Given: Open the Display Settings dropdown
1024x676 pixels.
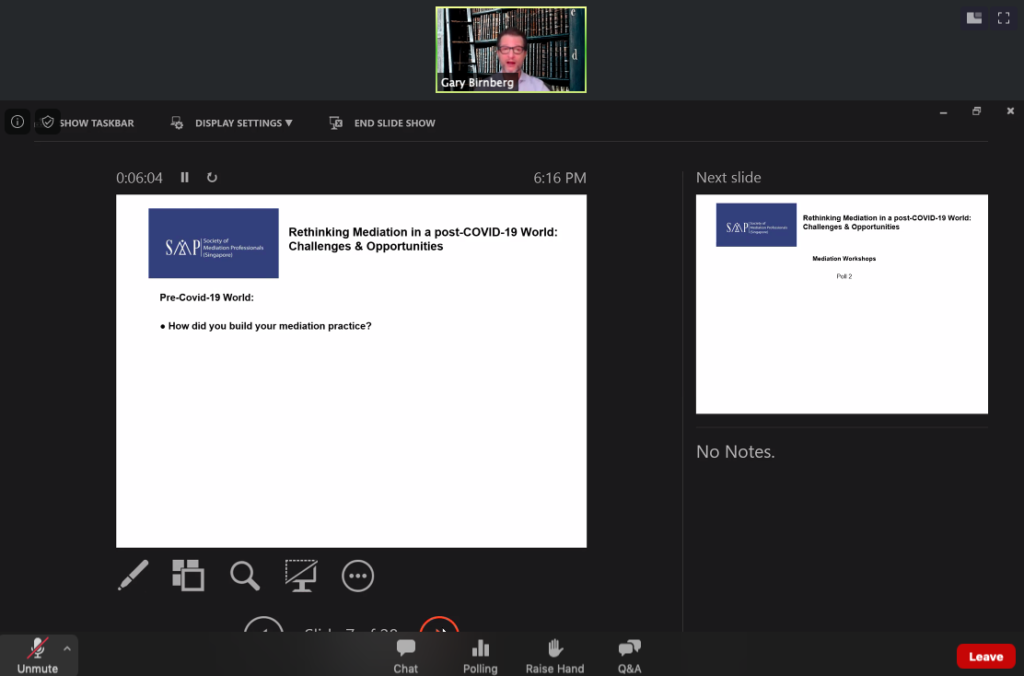Looking at the screenshot, I should click(232, 123).
